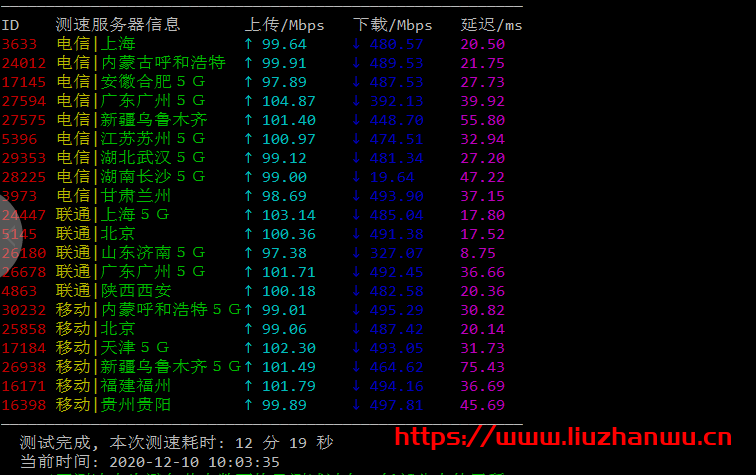The width and height of the screenshot is (756, 475).
Task: Click the download arrow before 327.07
Action: [357, 253]
